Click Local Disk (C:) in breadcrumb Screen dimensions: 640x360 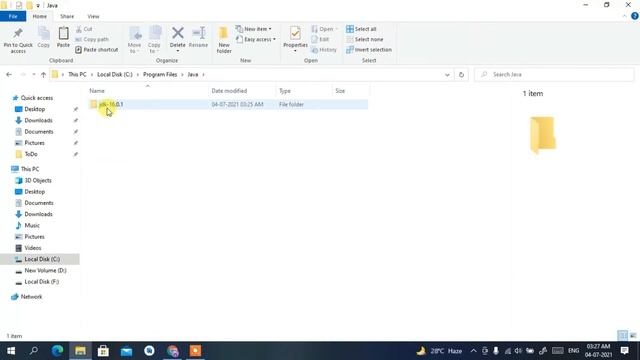click(115, 75)
